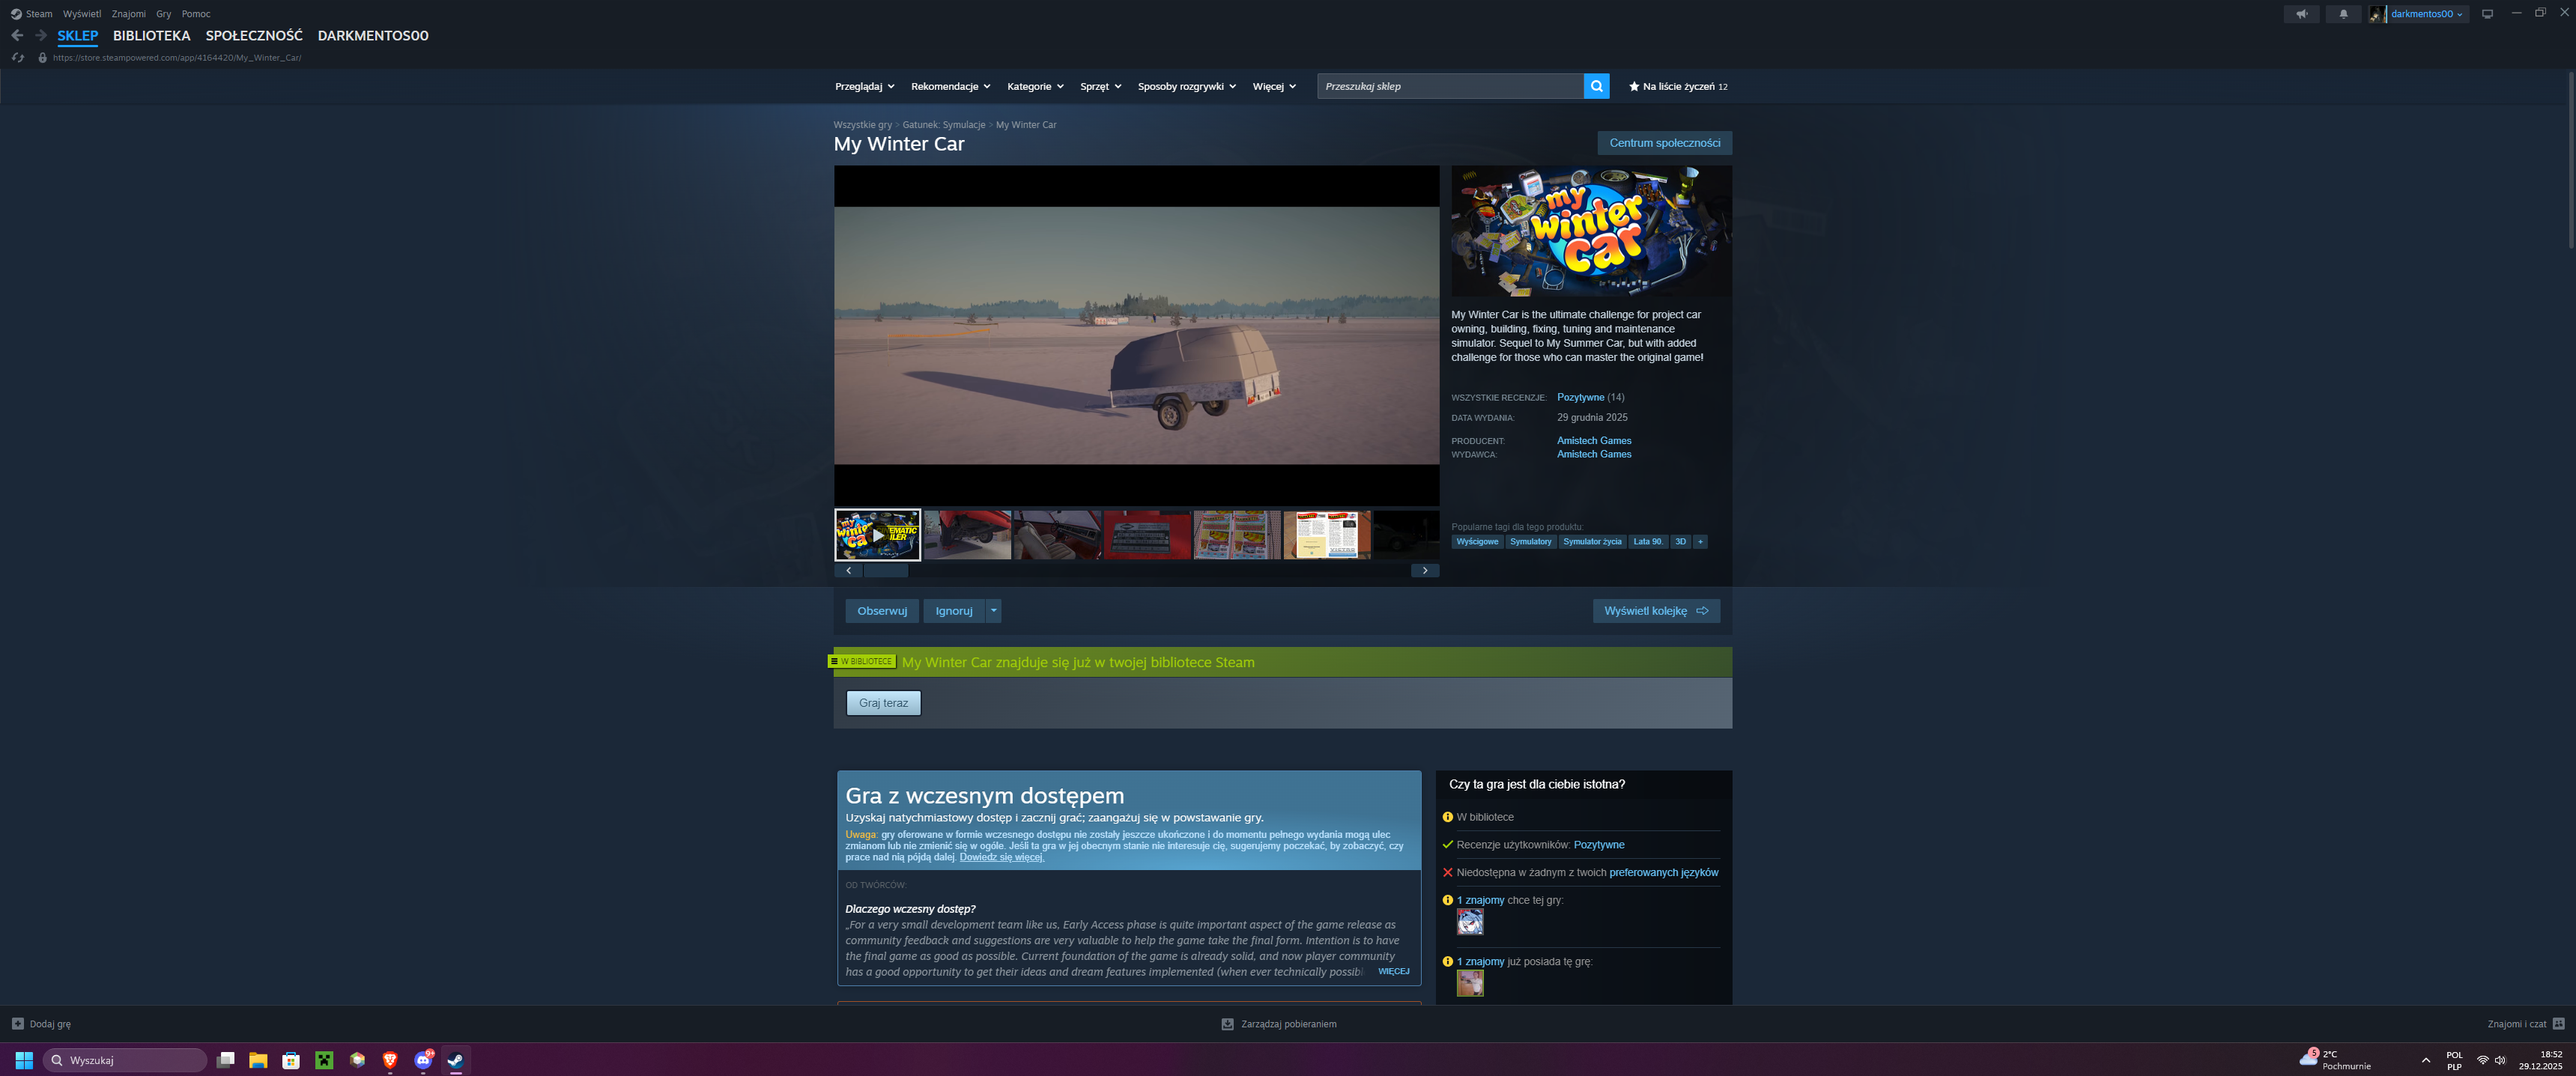Go back with the left arrow
Image resolution: width=2576 pixels, height=1076 pixels.
[x=17, y=35]
